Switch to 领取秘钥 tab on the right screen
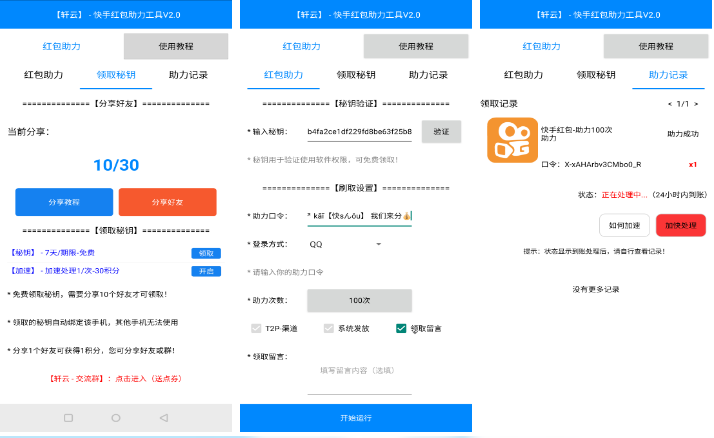 click(596, 75)
